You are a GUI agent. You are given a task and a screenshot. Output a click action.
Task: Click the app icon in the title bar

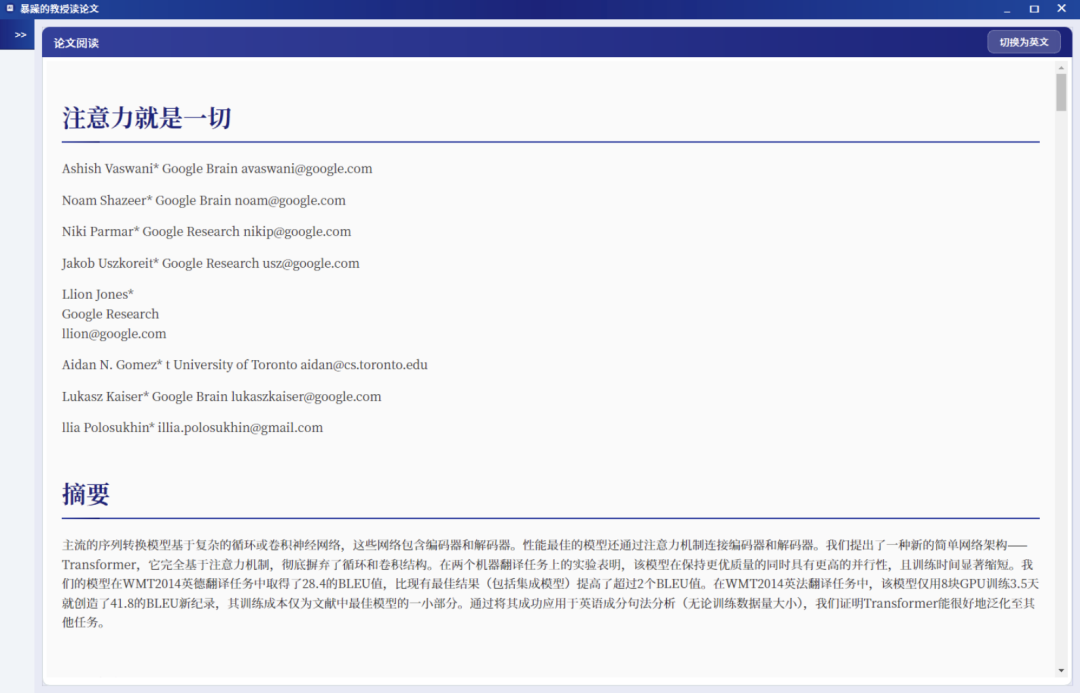click(10, 9)
